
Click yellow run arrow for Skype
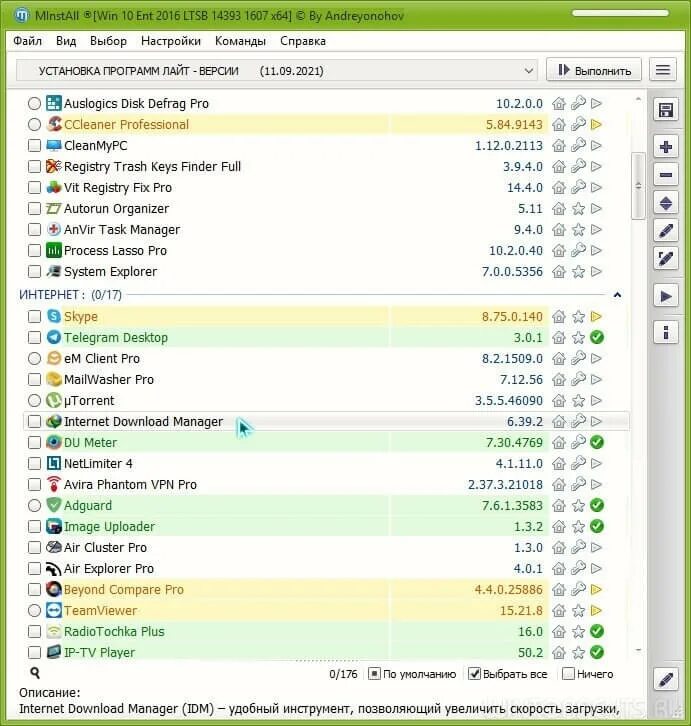tap(597, 316)
